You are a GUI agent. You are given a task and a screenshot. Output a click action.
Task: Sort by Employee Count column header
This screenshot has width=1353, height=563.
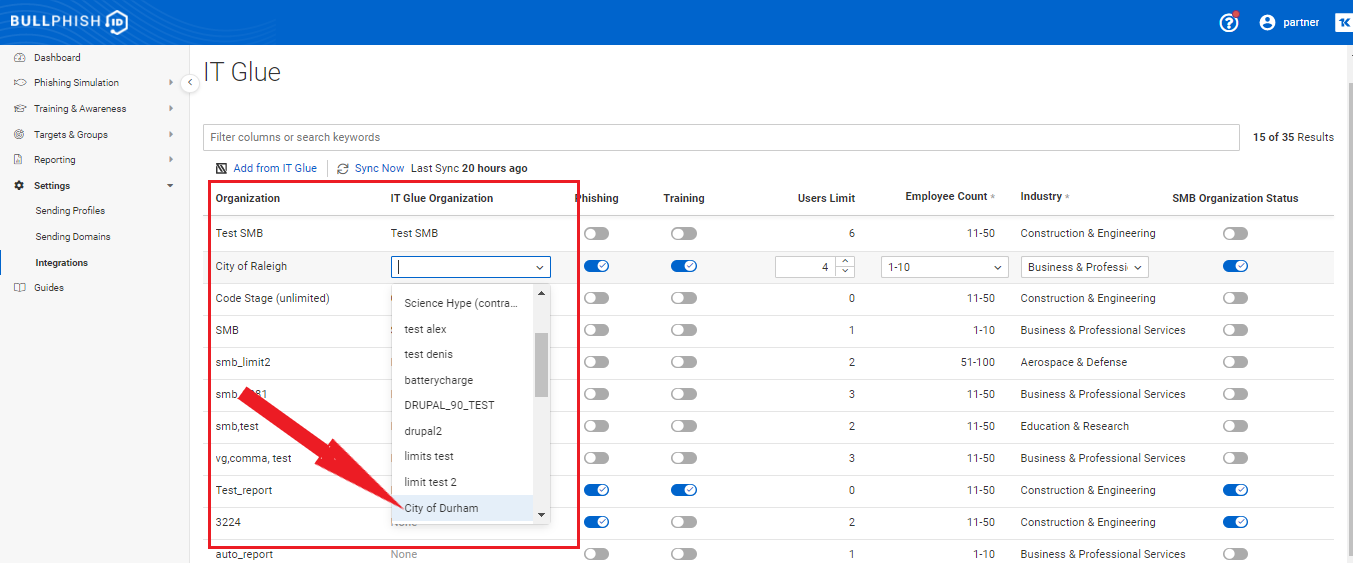click(x=946, y=197)
